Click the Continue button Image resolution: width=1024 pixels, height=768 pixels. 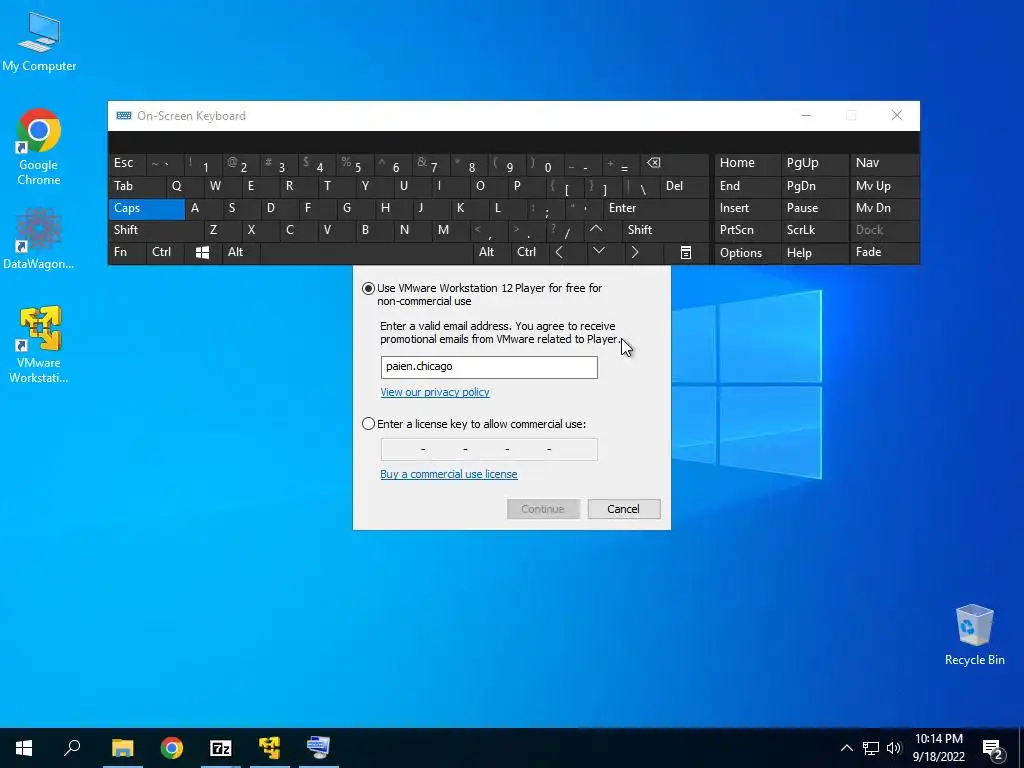click(x=543, y=509)
